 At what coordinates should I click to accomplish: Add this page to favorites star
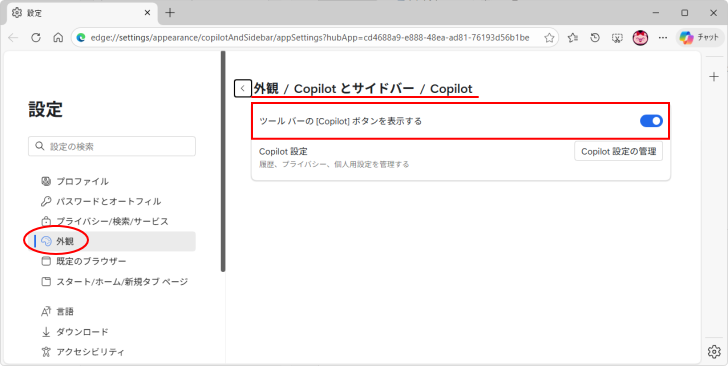tap(549, 38)
